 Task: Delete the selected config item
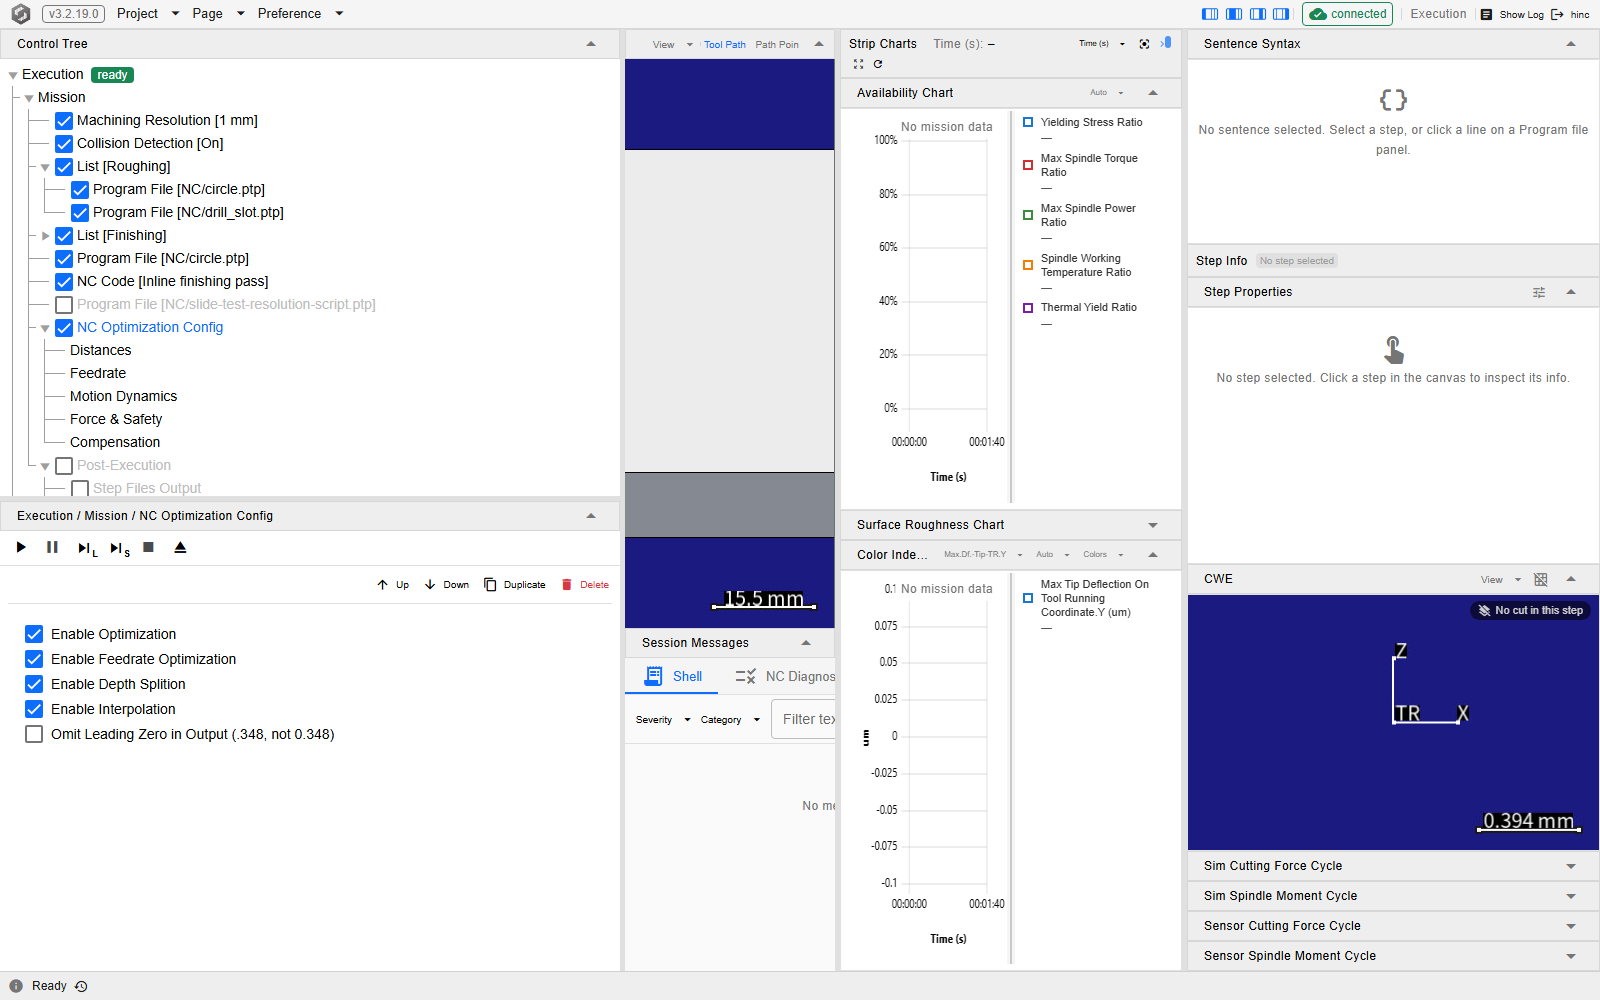pyautogui.click(x=585, y=585)
